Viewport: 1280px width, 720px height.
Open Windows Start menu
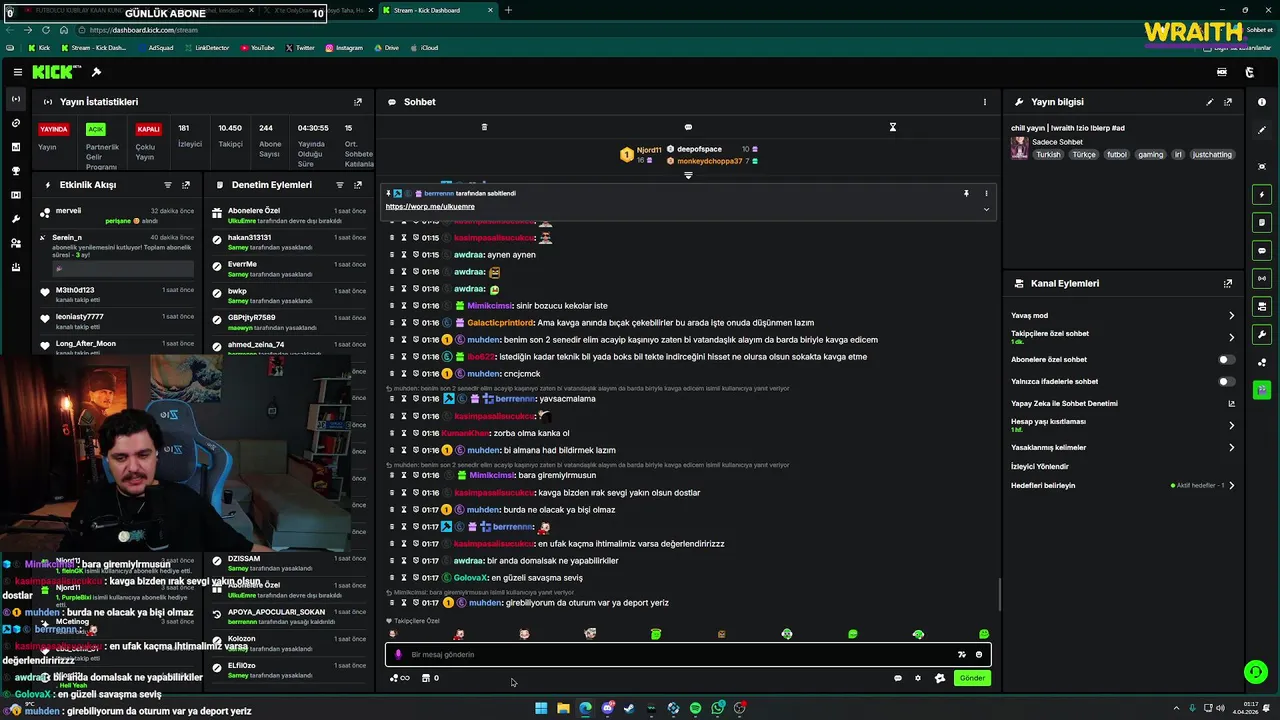[x=541, y=708]
